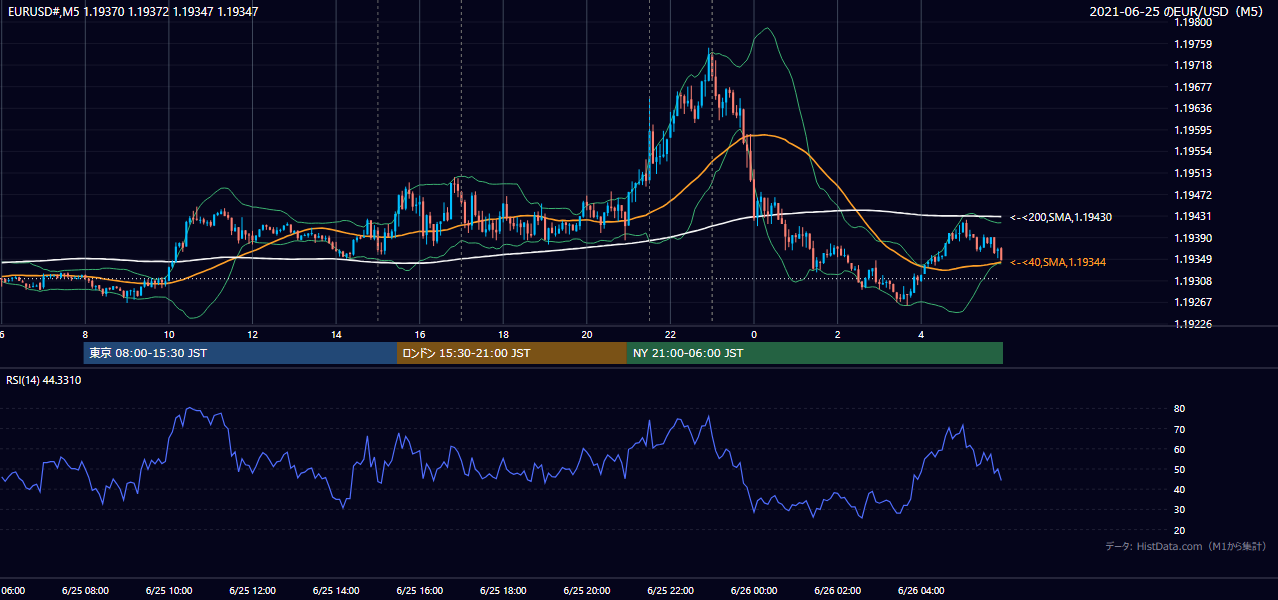This screenshot has height=600, width=1278.
Task: Click price axis label 1.19677
Action: point(1194,87)
